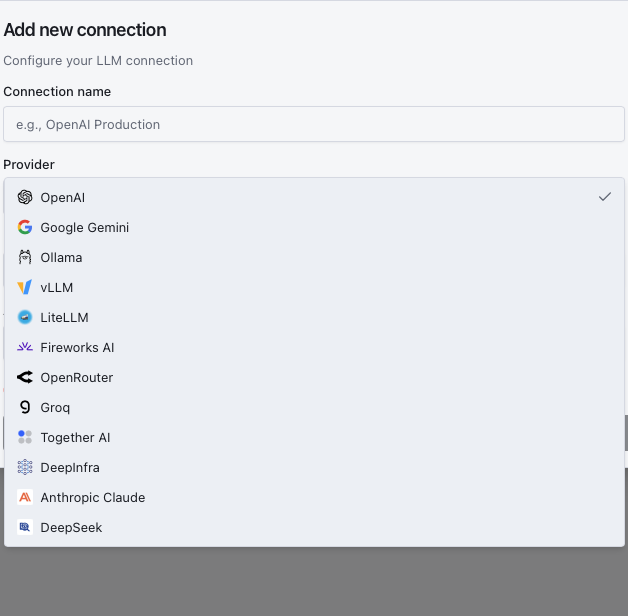Click the DeepInfra logo icon
The height and width of the screenshot is (616, 628).
[25, 467]
